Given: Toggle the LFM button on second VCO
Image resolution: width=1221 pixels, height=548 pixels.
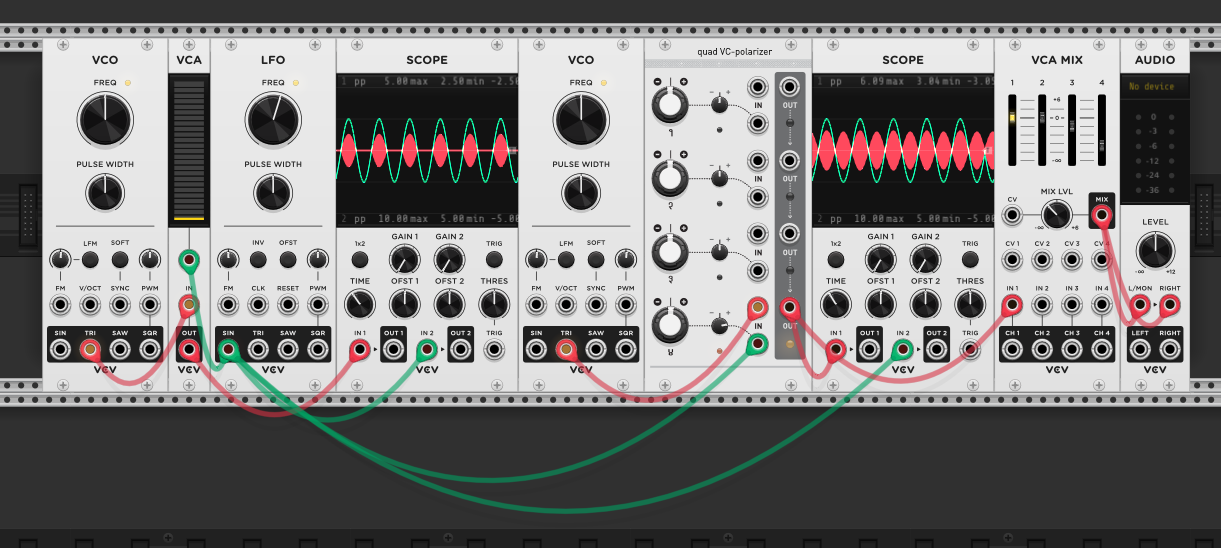Looking at the screenshot, I should [x=566, y=260].
